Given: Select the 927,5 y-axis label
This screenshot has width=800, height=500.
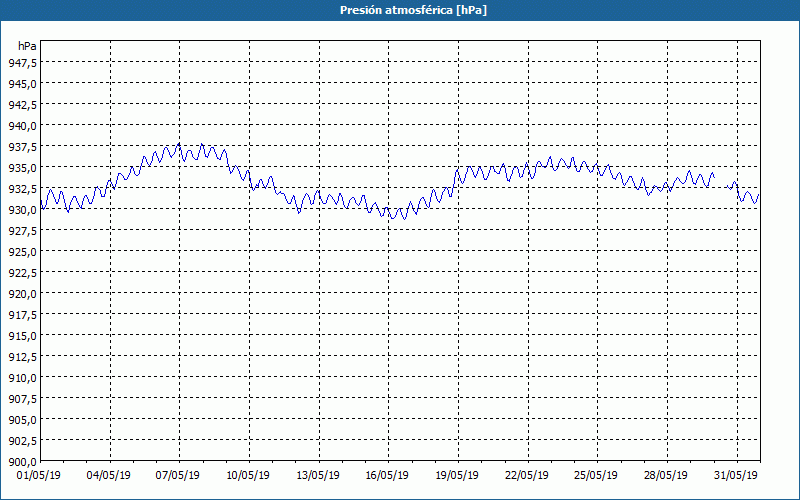Looking at the screenshot, I should click(23, 231).
